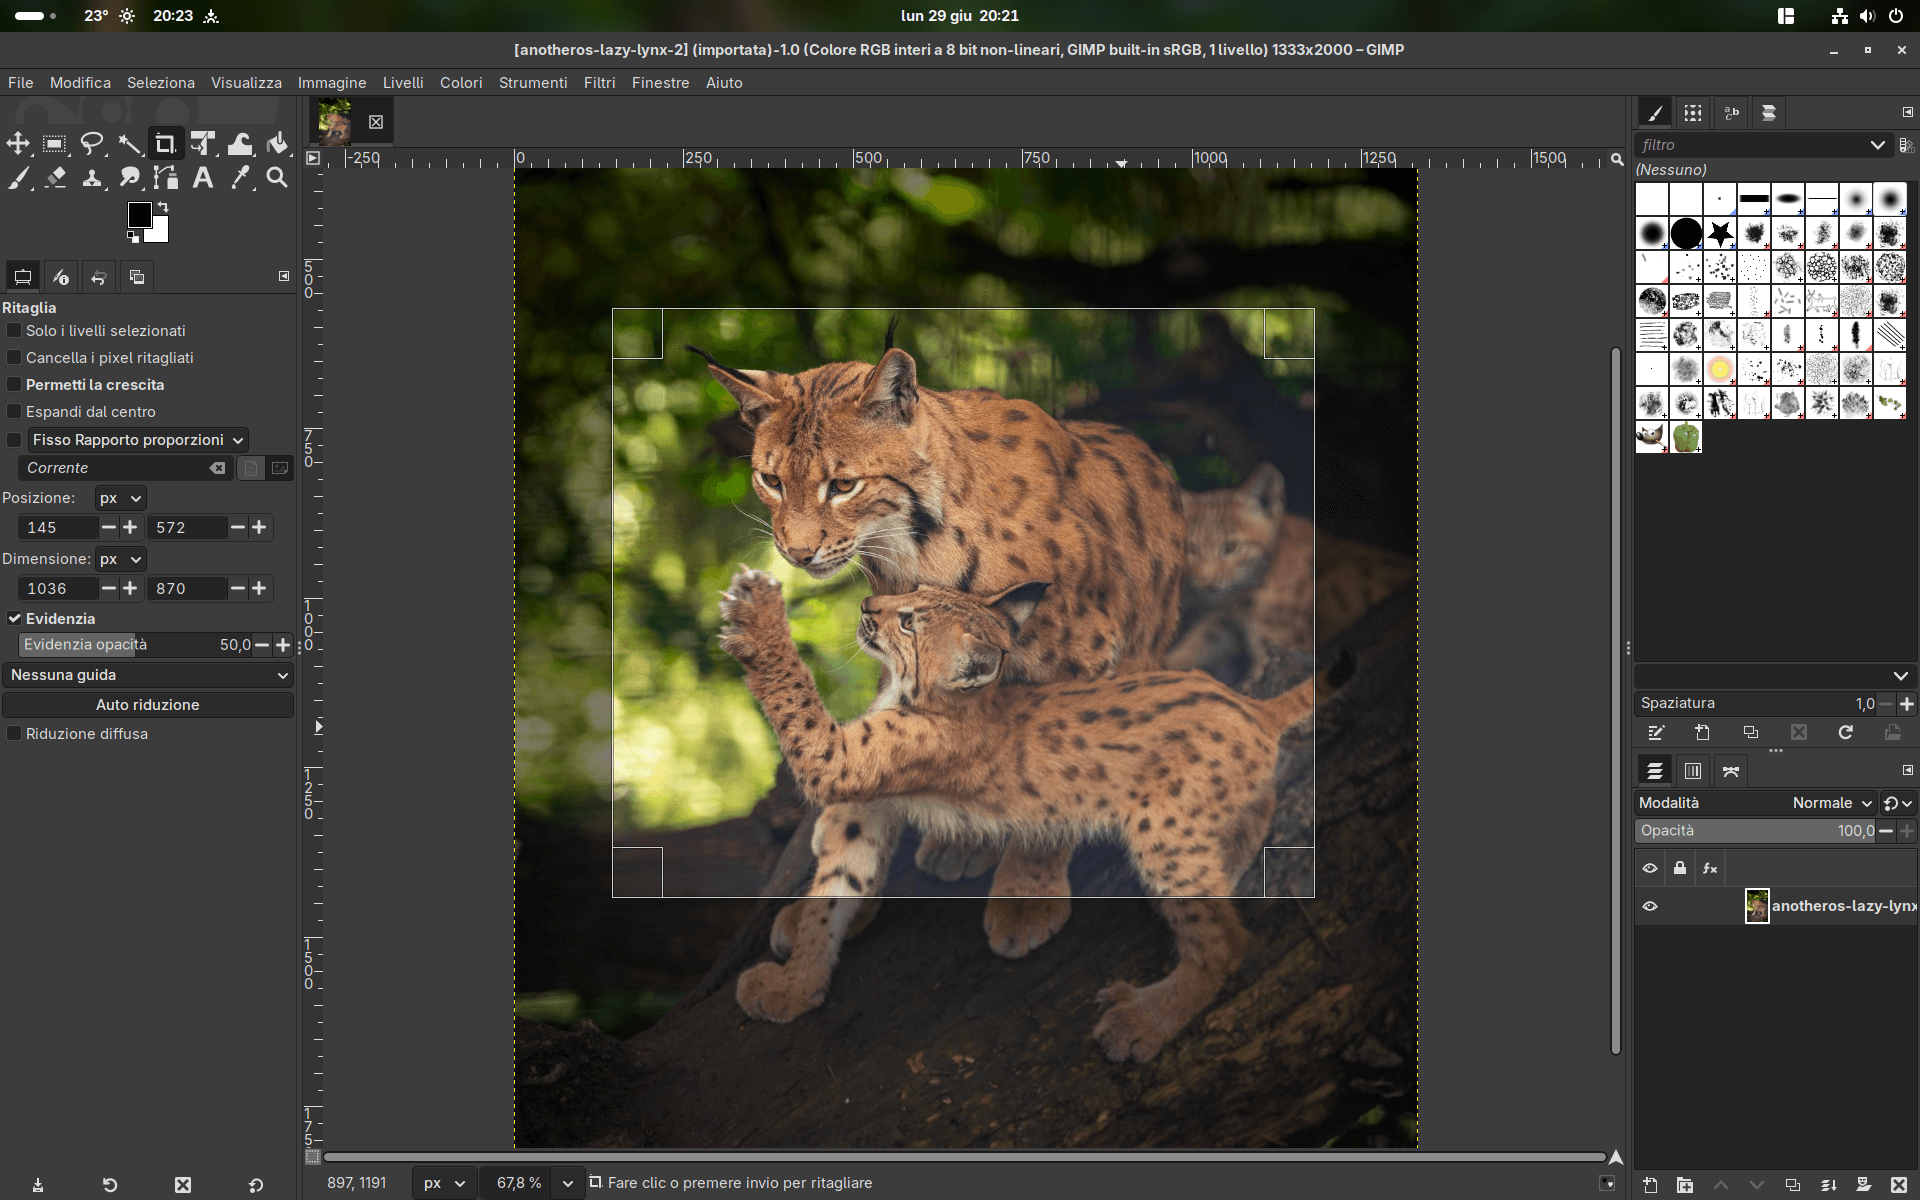Click the foreground black color swatch

[x=139, y=214]
